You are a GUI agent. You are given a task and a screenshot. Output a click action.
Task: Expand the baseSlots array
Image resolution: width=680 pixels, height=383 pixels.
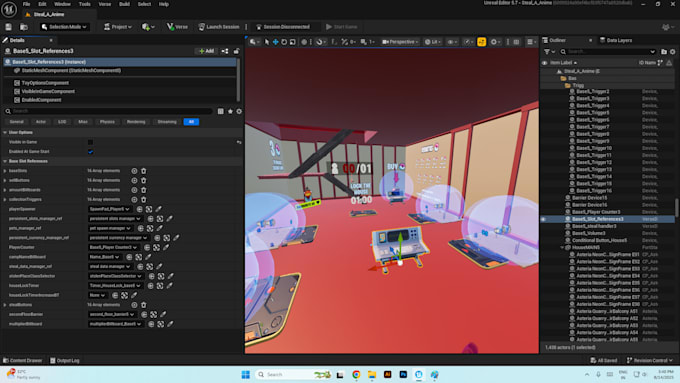5,171
